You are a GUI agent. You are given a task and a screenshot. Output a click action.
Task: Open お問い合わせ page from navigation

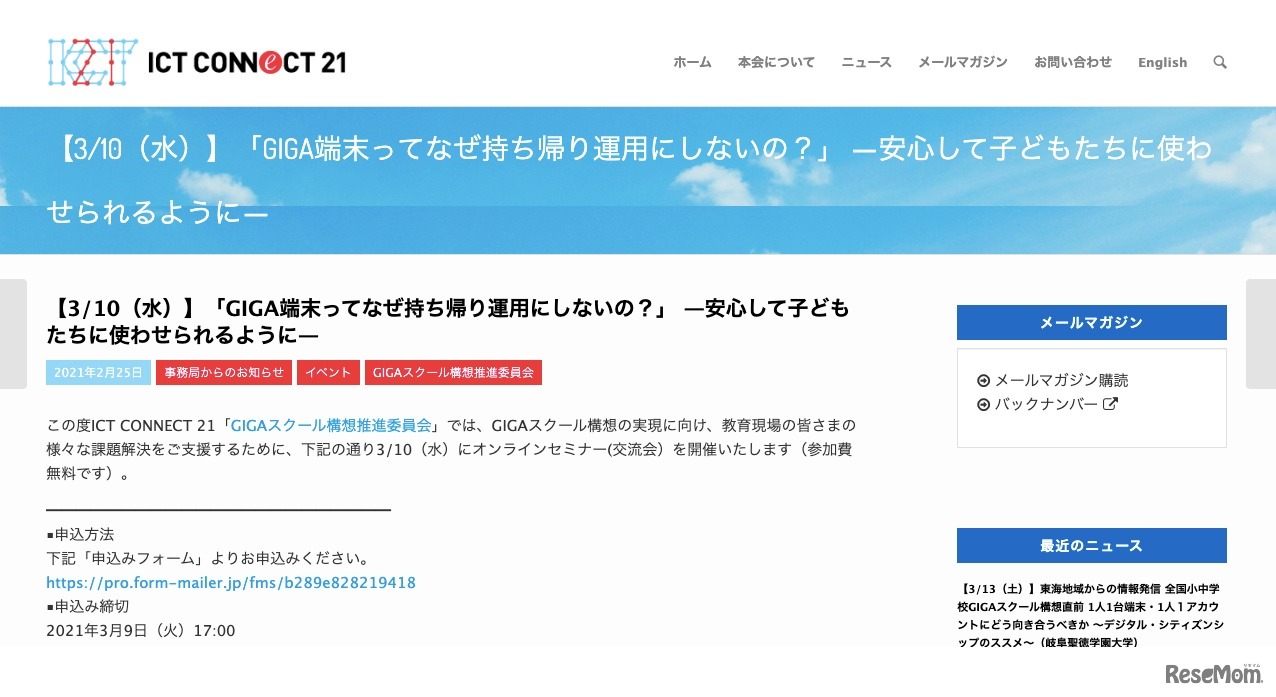point(1073,62)
